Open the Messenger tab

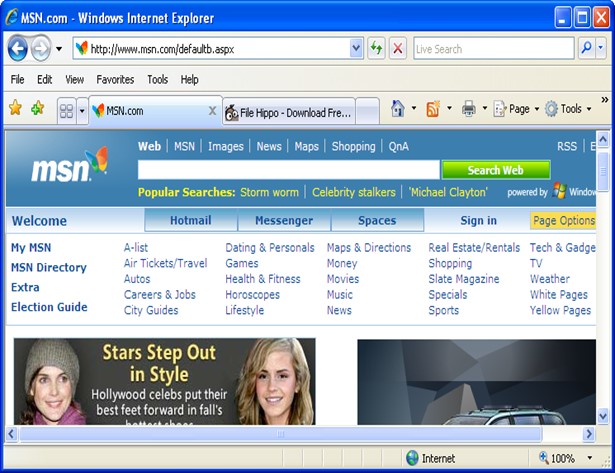coord(284,220)
